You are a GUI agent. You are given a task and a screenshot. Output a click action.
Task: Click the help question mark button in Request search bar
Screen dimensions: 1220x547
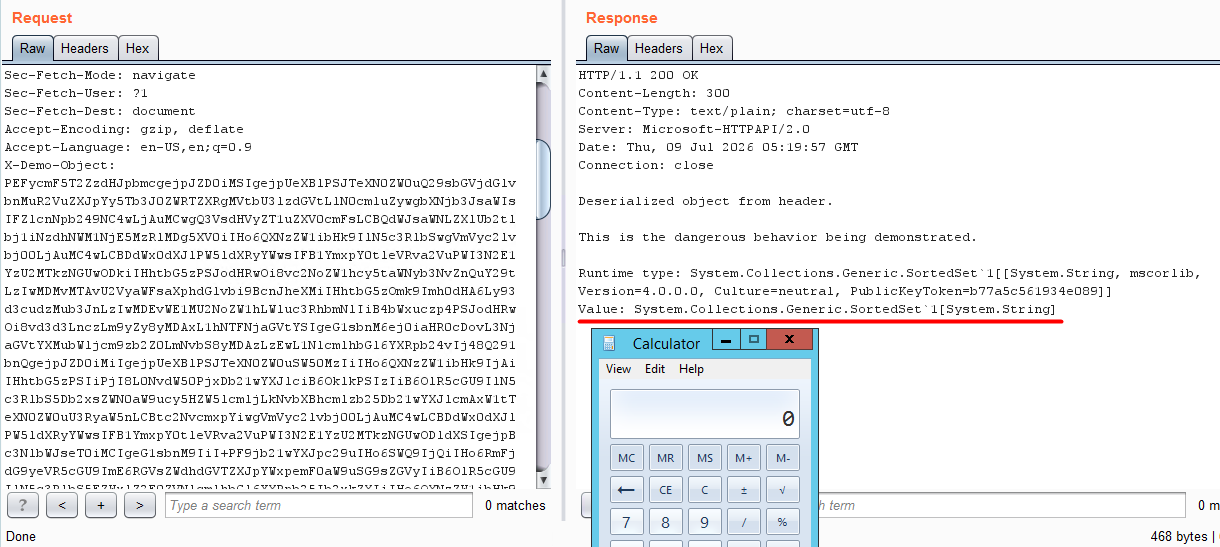(23, 505)
